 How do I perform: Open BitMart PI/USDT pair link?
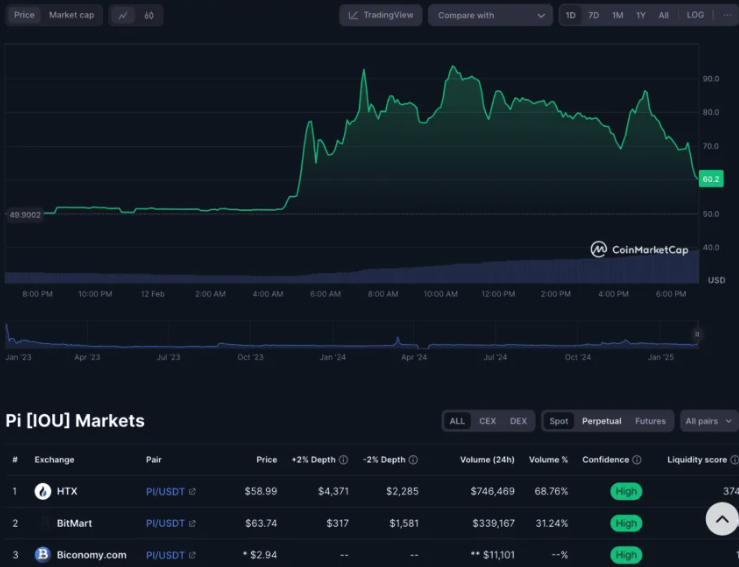[x=165, y=523]
